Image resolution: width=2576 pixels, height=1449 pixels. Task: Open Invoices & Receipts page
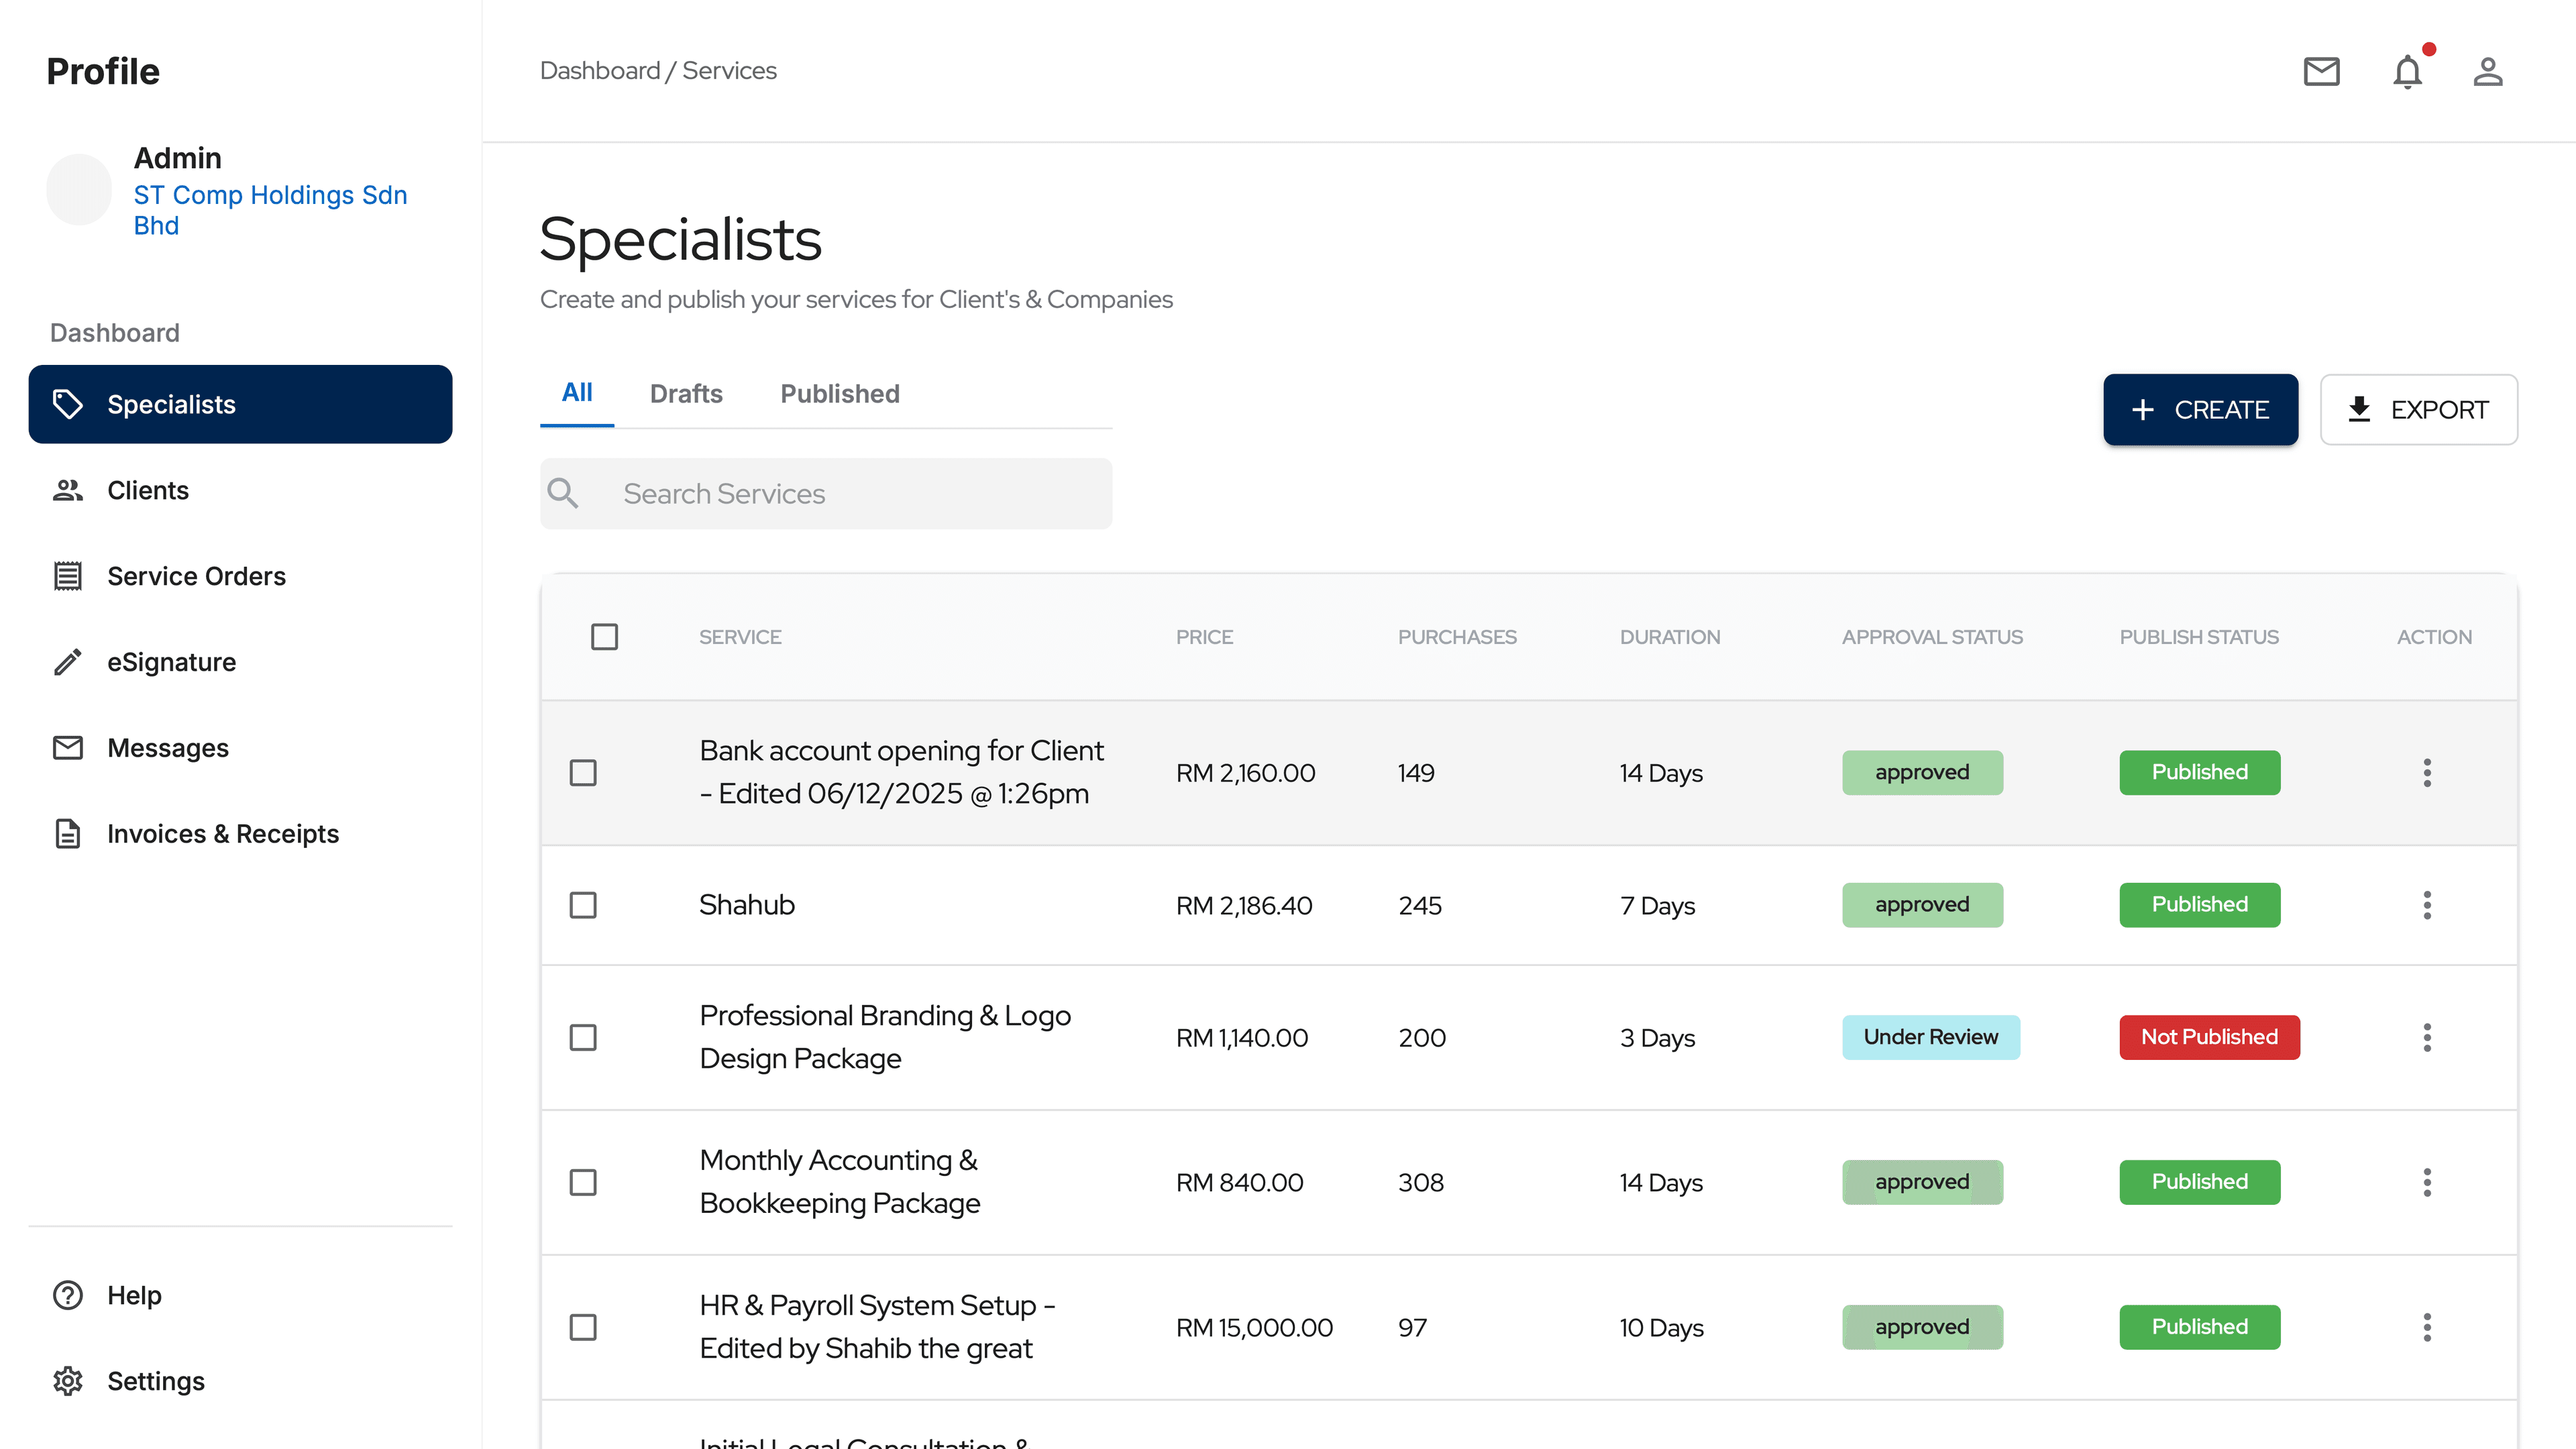point(222,834)
